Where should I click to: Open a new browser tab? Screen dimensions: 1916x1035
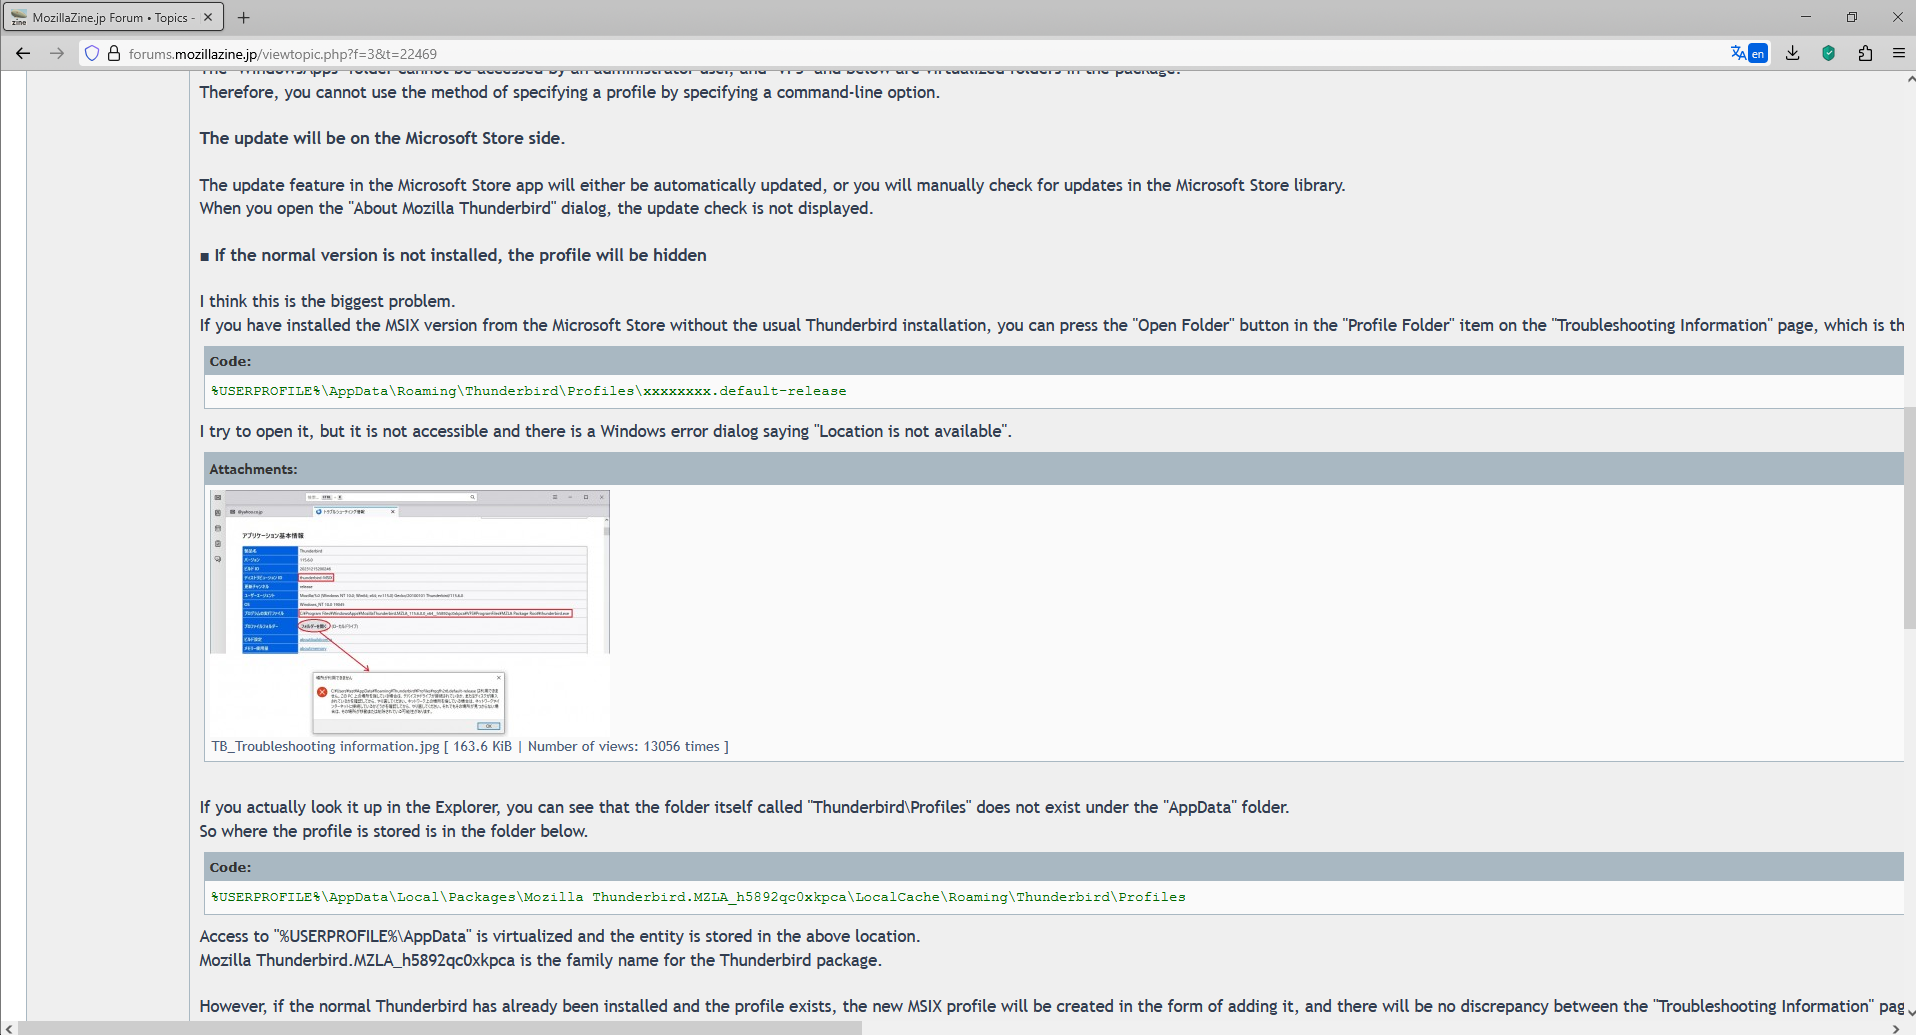pyautogui.click(x=244, y=17)
